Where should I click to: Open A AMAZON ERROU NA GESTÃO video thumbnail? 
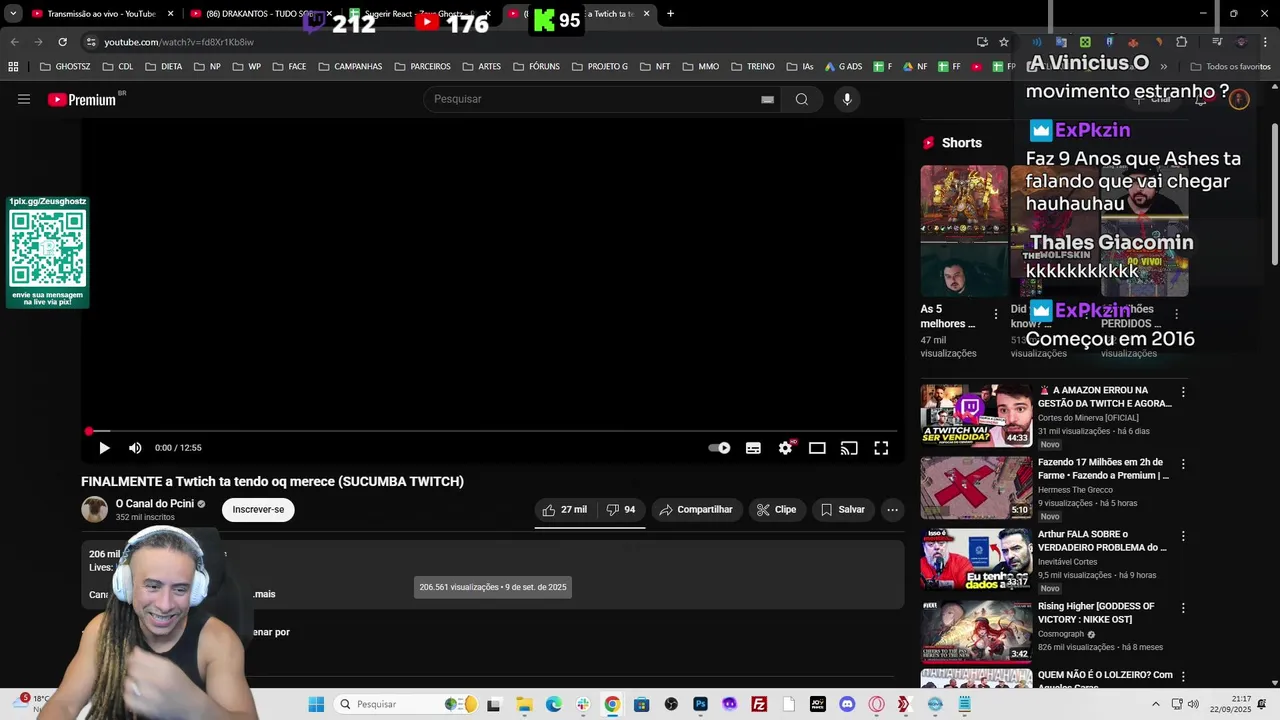(x=976, y=415)
